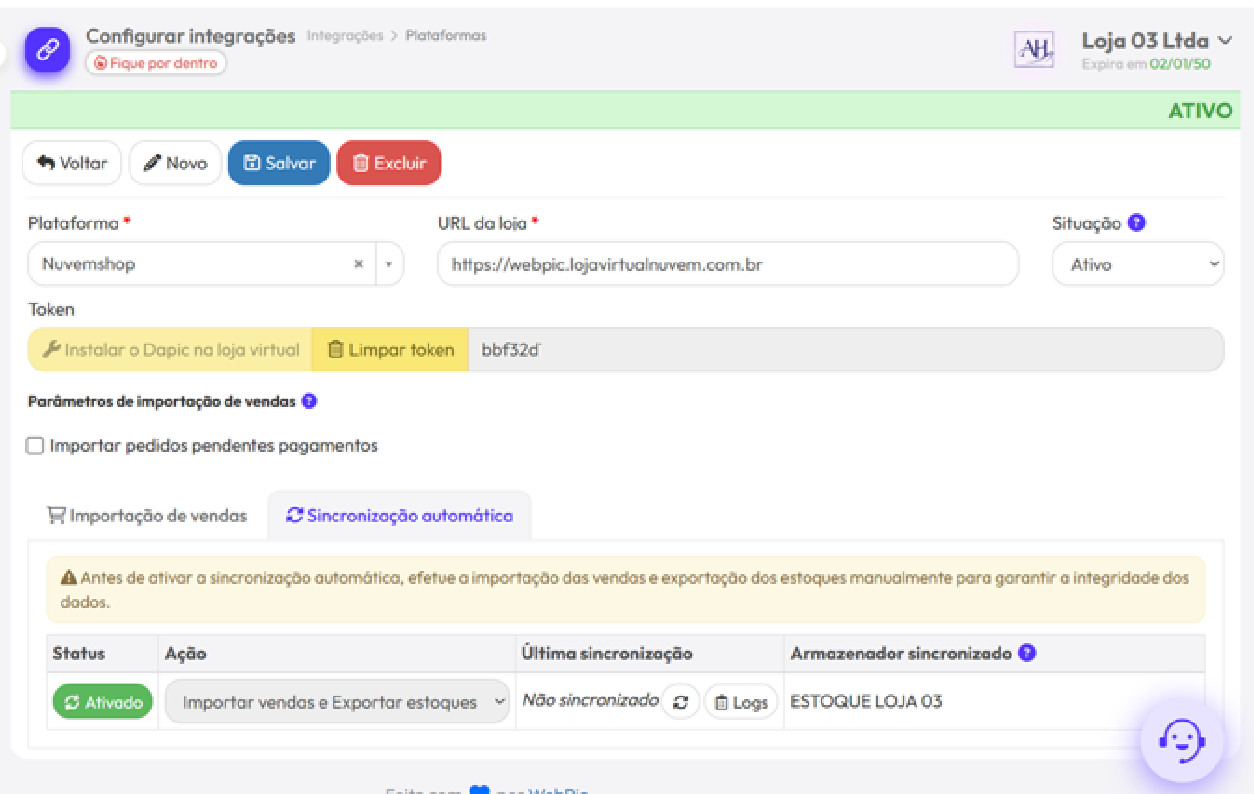Open the Situação dropdown set to Ativo
Image resolution: width=1254 pixels, height=794 pixels.
click(x=1137, y=263)
